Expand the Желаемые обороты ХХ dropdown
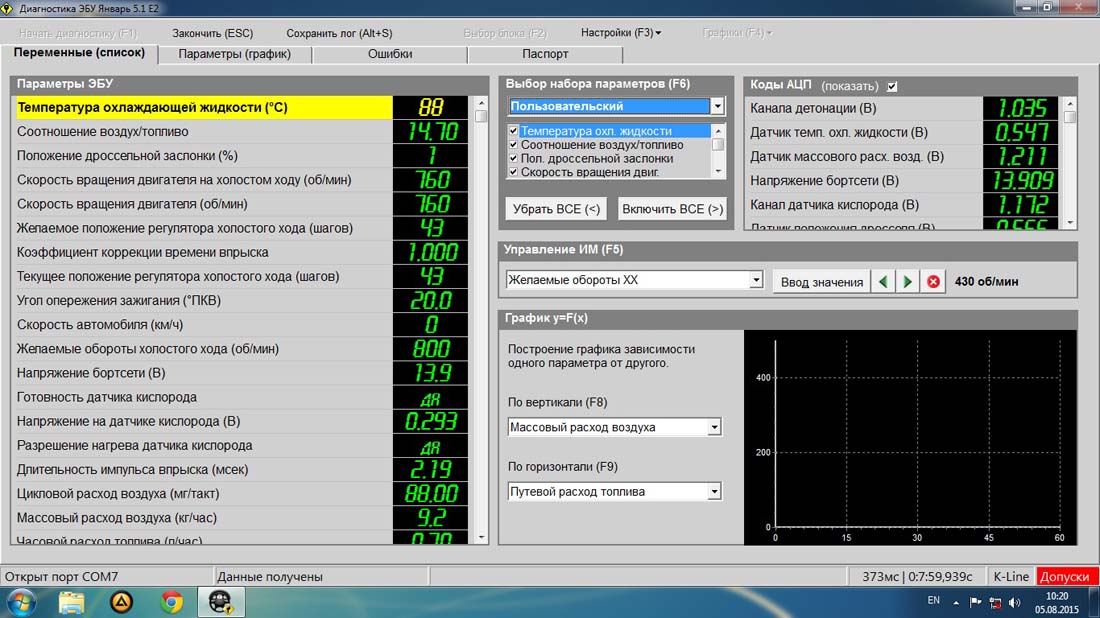1100x618 pixels. click(x=756, y=281)
